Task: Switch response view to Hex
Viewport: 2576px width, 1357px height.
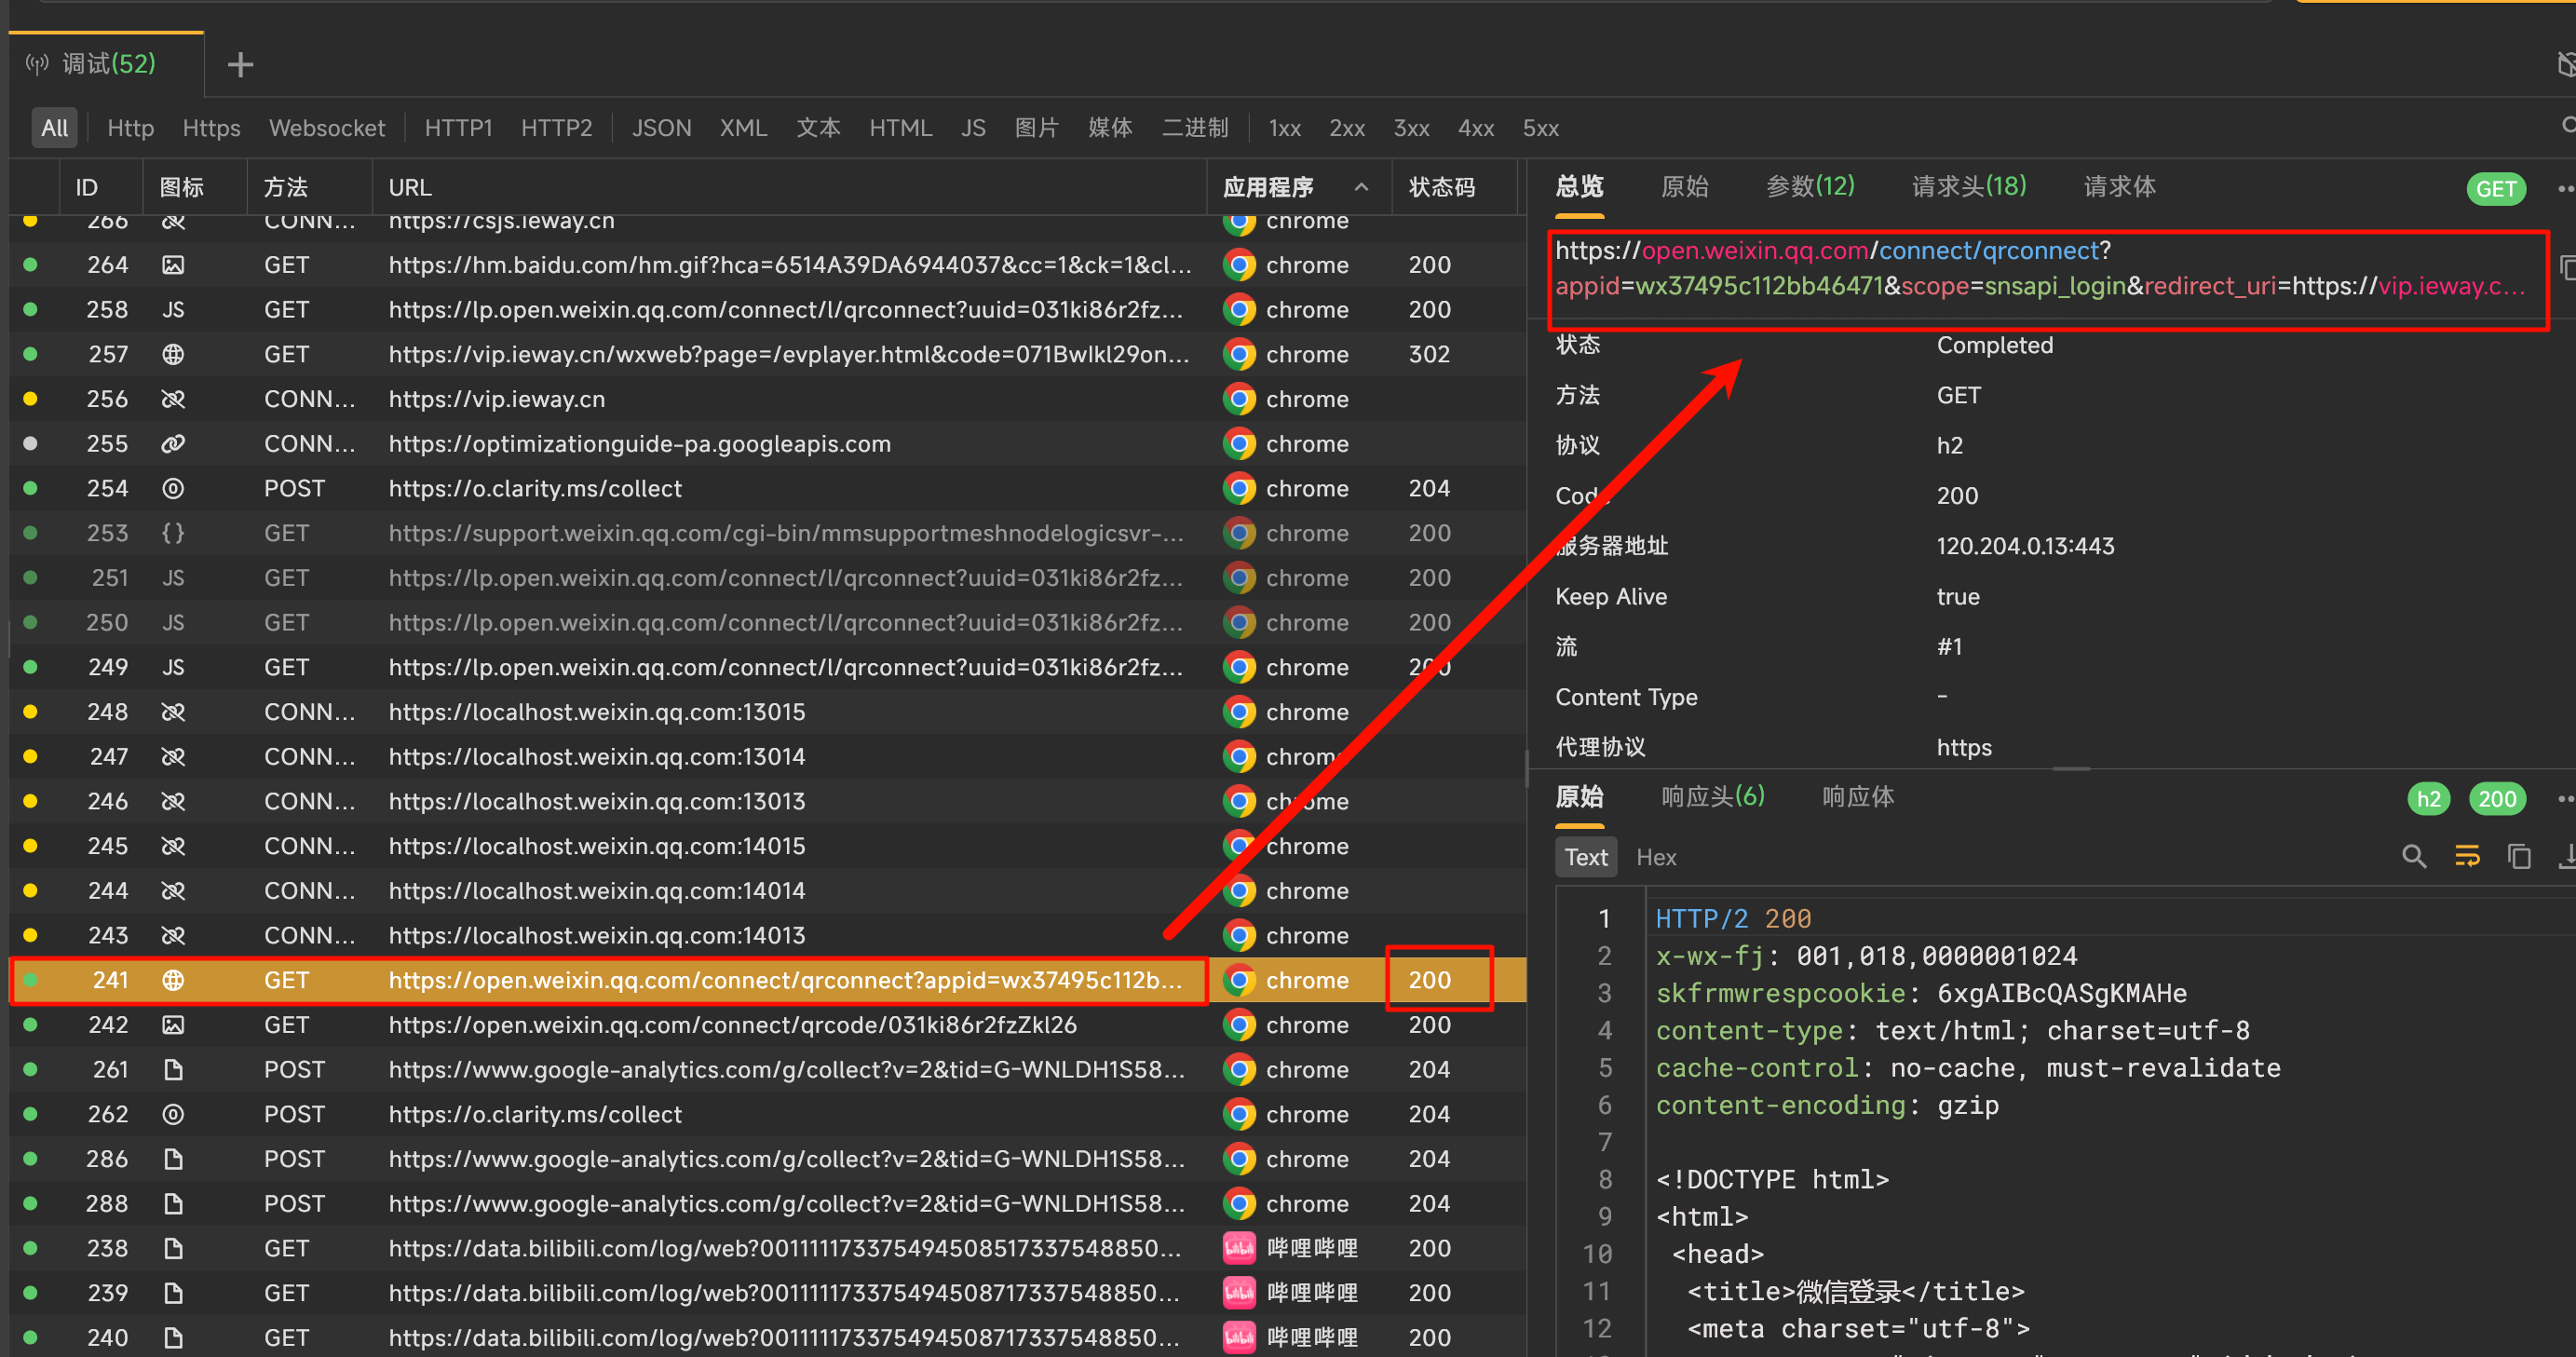Action: 1656,857
